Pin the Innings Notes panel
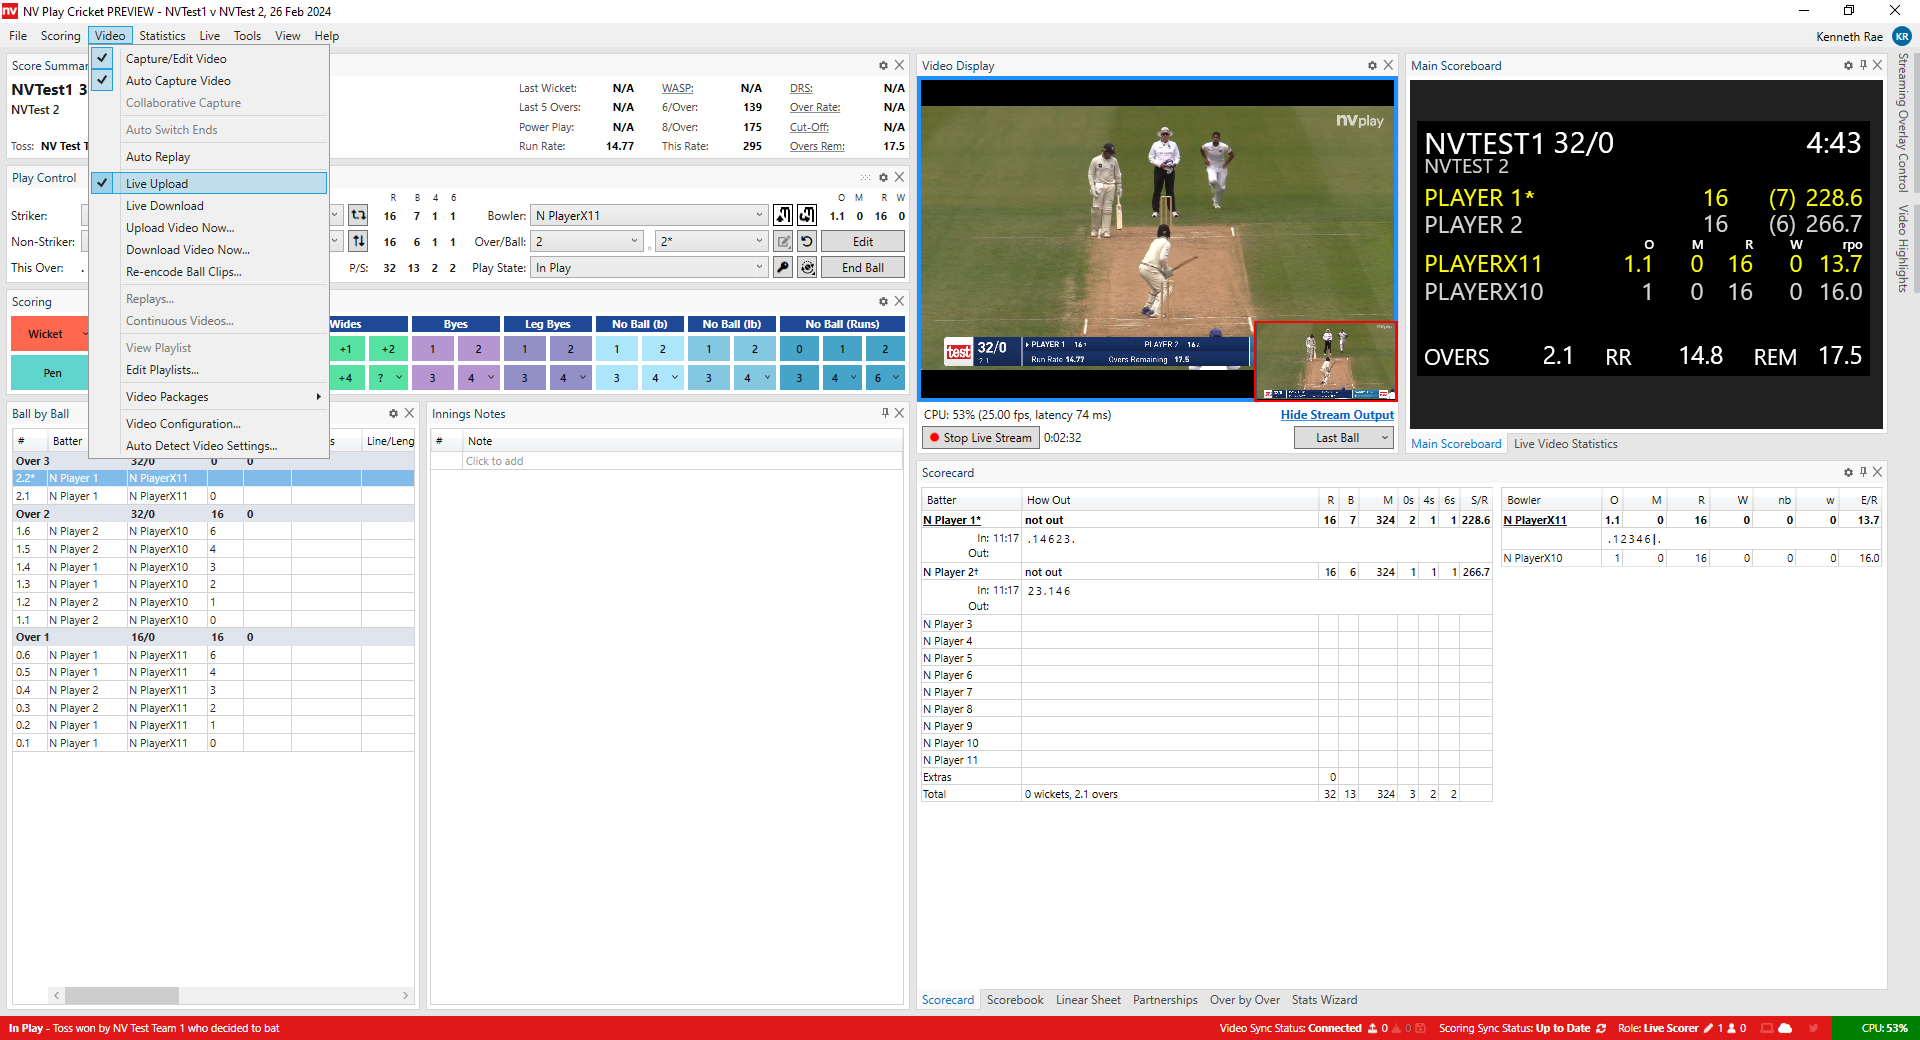 point(885,413)
